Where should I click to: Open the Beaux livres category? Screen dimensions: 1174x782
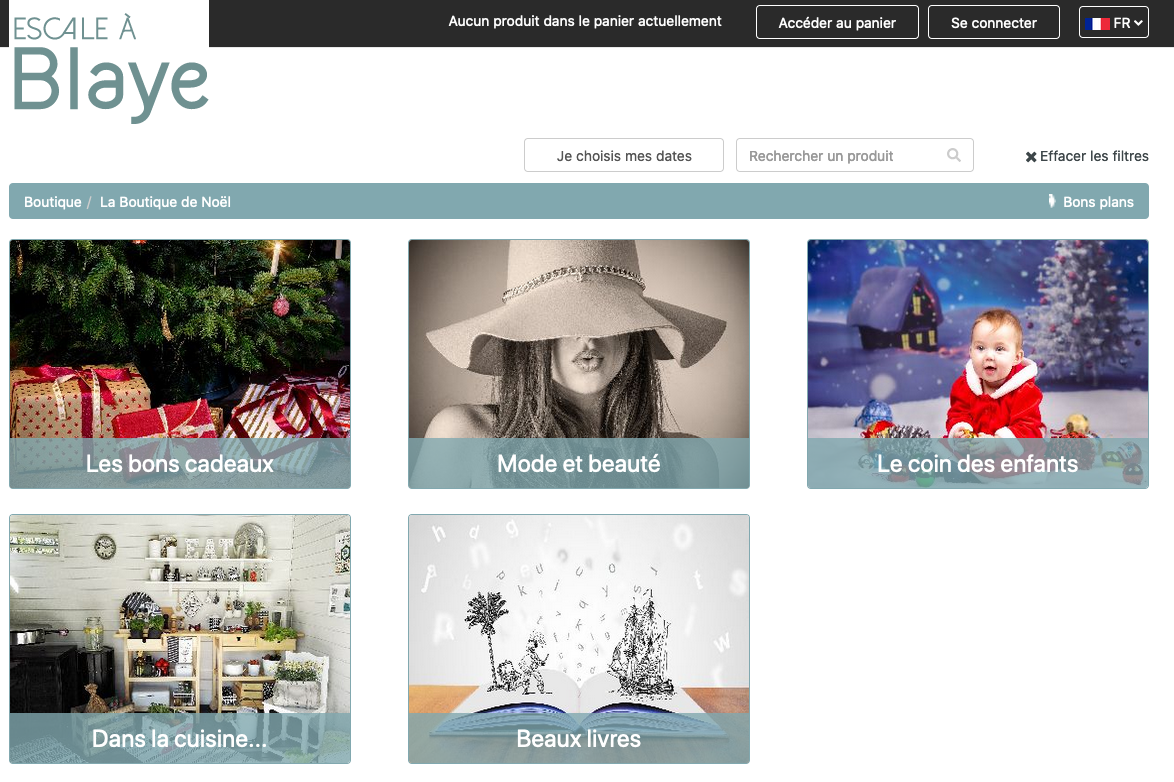(x=579, y=639)
